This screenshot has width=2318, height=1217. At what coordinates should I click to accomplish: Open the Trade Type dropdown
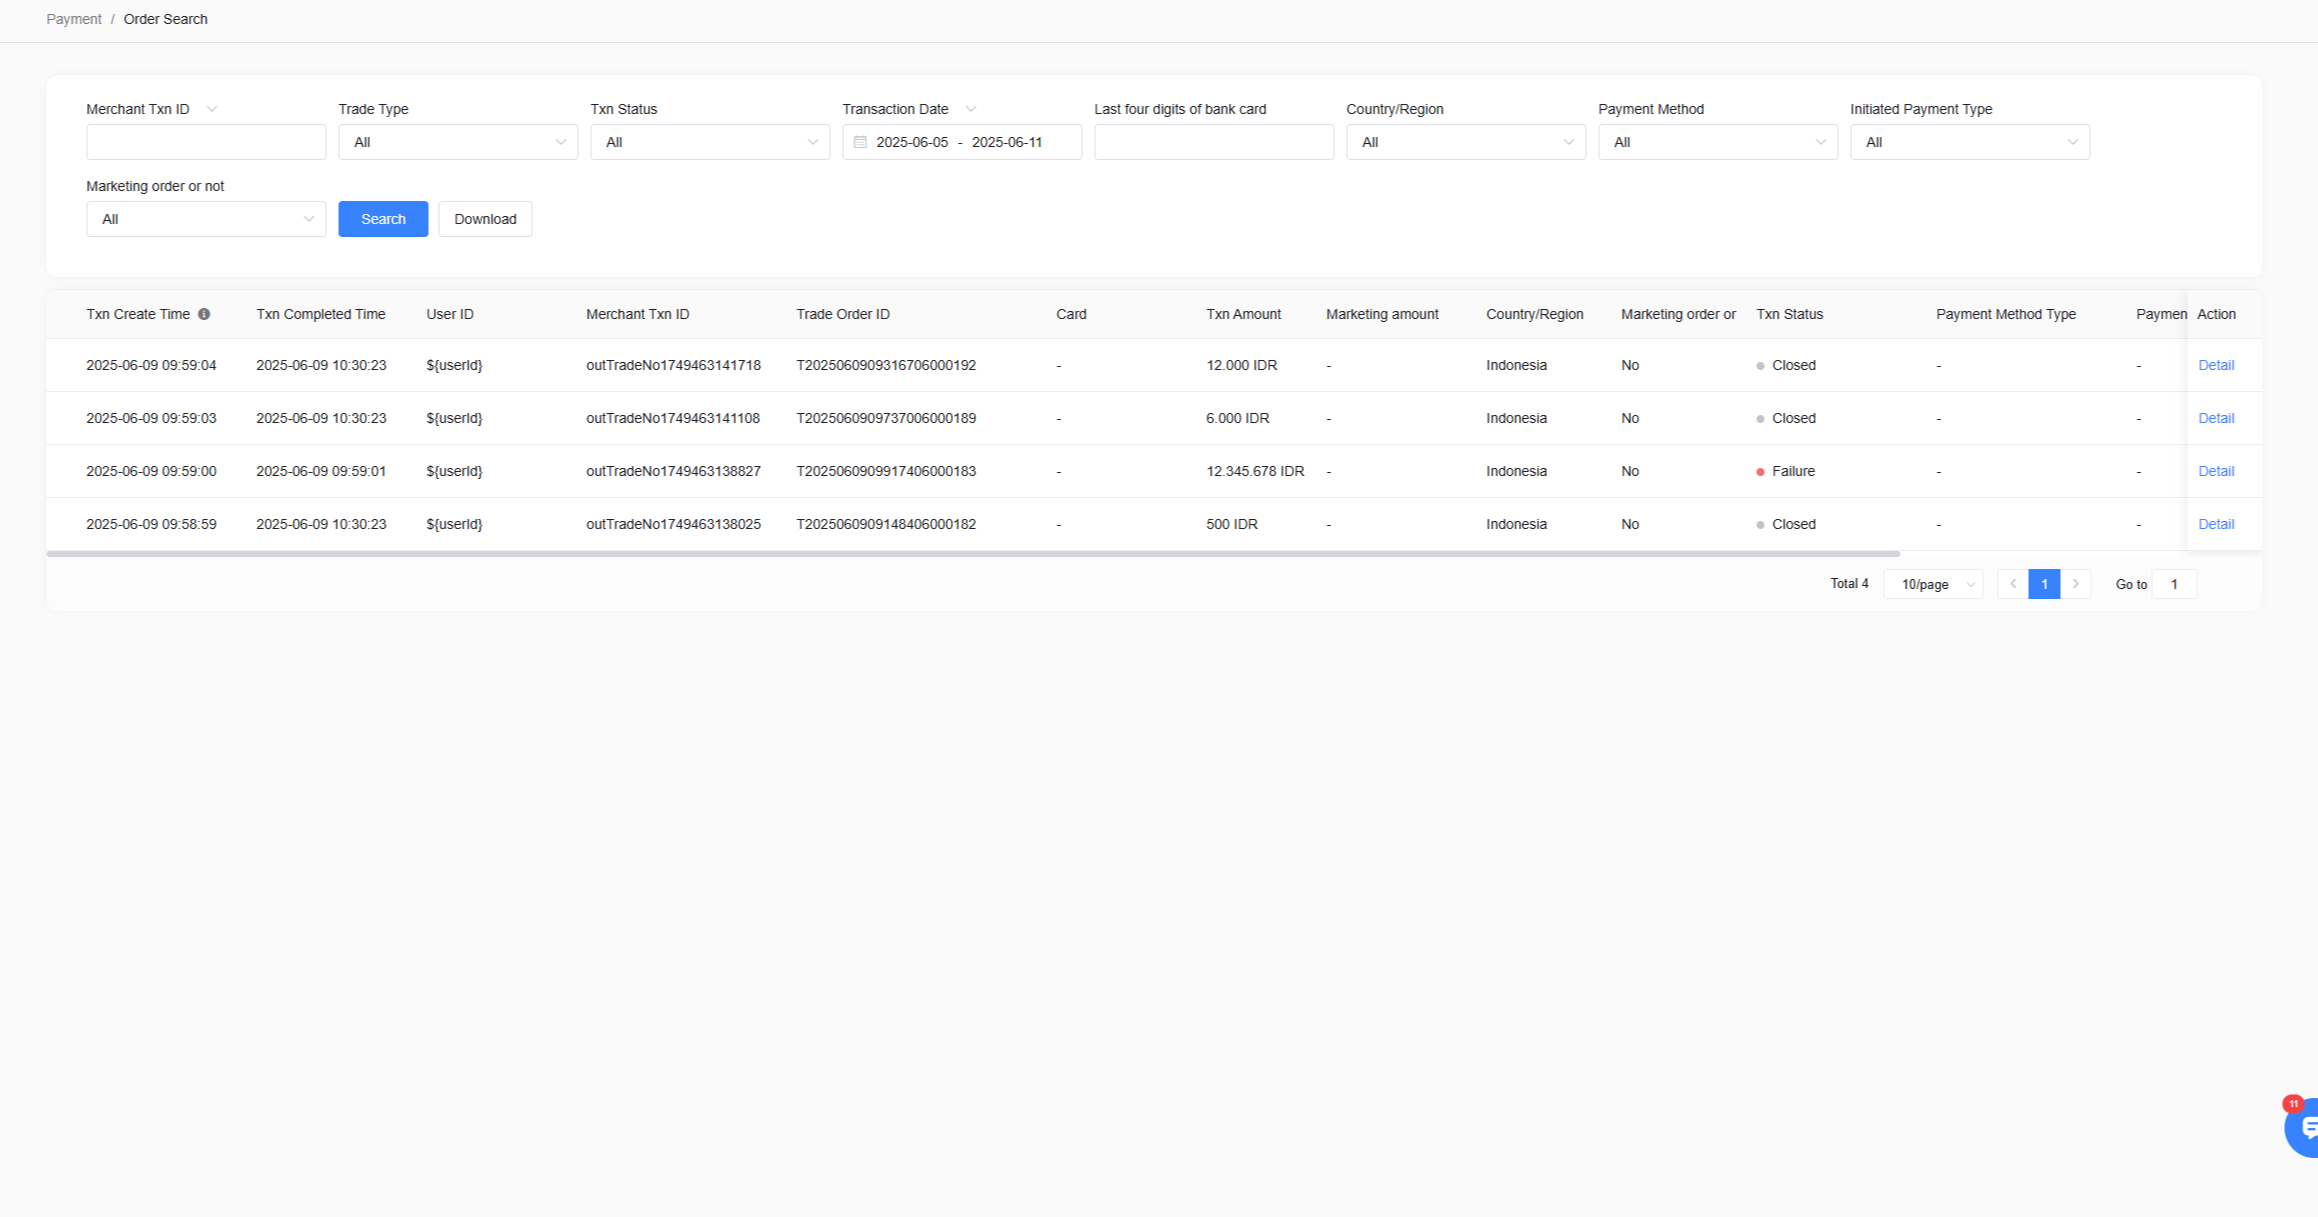coord(458,142)
